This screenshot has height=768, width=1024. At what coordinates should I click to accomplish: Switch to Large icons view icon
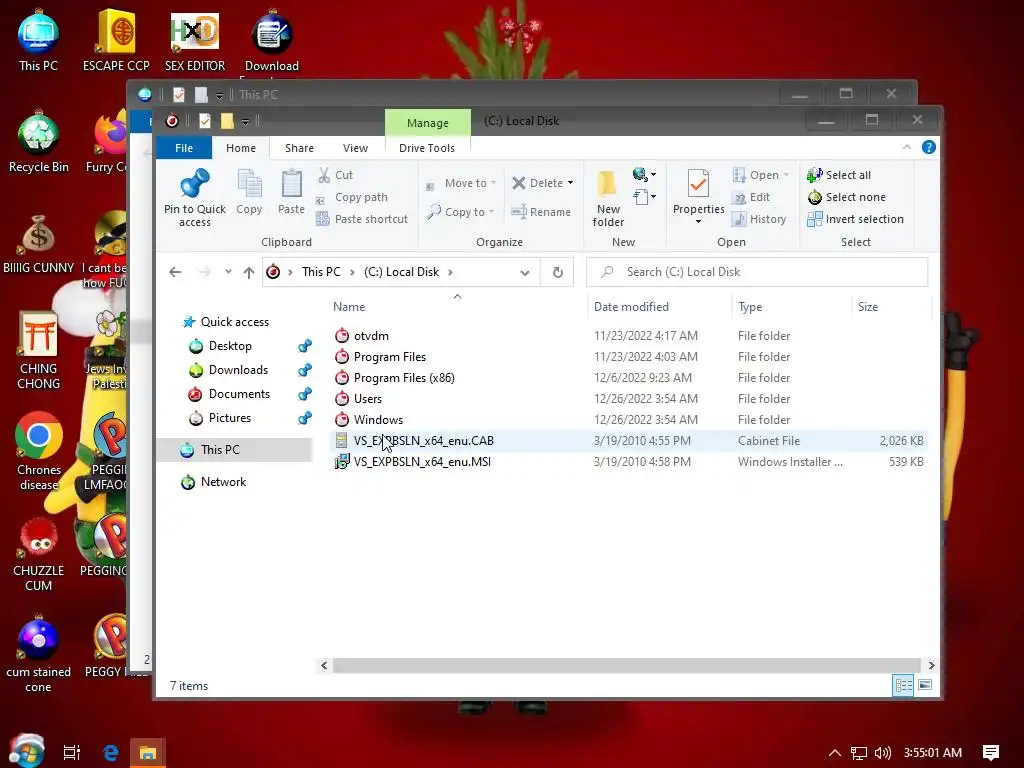click(x=925, y=685)
